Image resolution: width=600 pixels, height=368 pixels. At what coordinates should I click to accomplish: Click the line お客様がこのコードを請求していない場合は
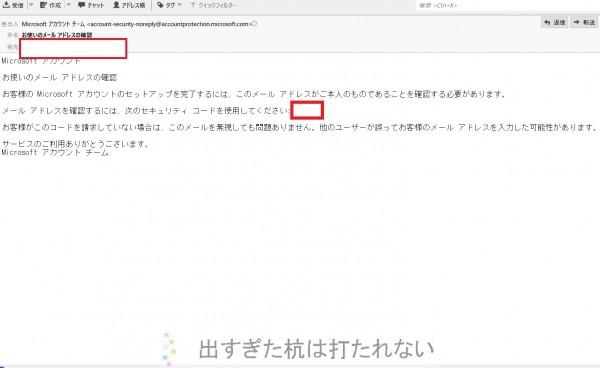(300, 127)
